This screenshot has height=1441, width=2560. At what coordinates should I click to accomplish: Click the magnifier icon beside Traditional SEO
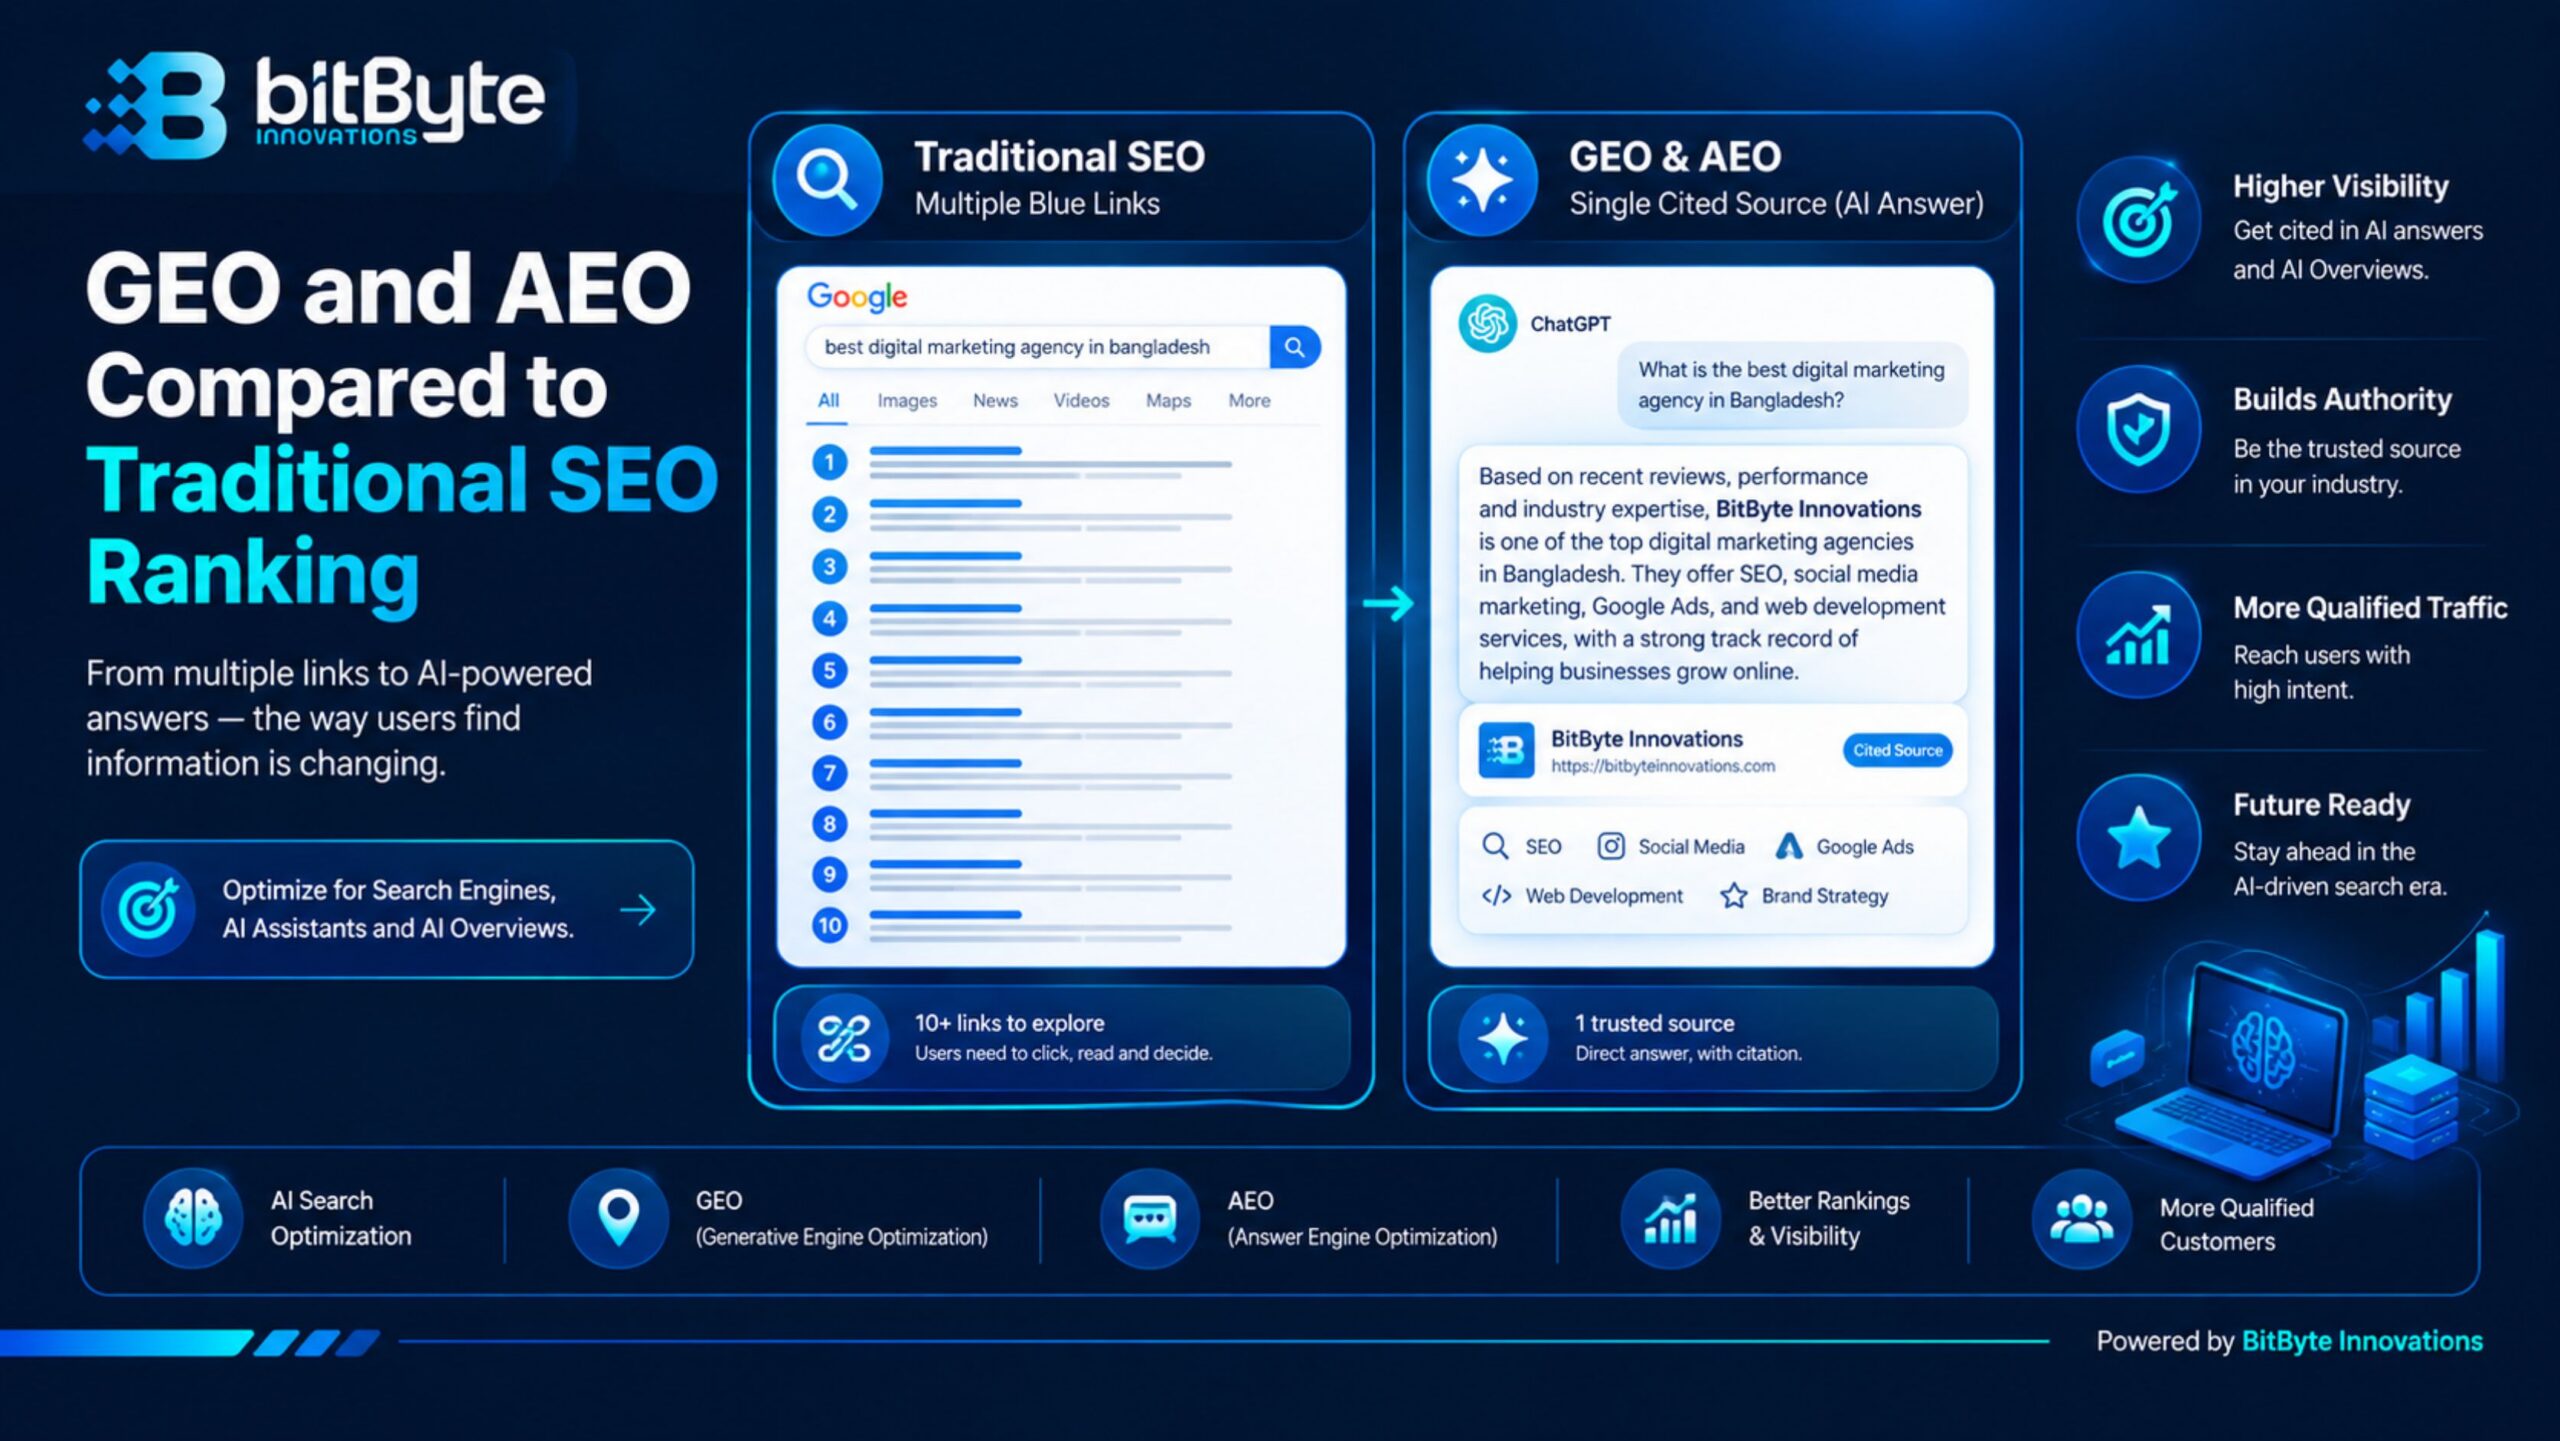pos(827,180)
